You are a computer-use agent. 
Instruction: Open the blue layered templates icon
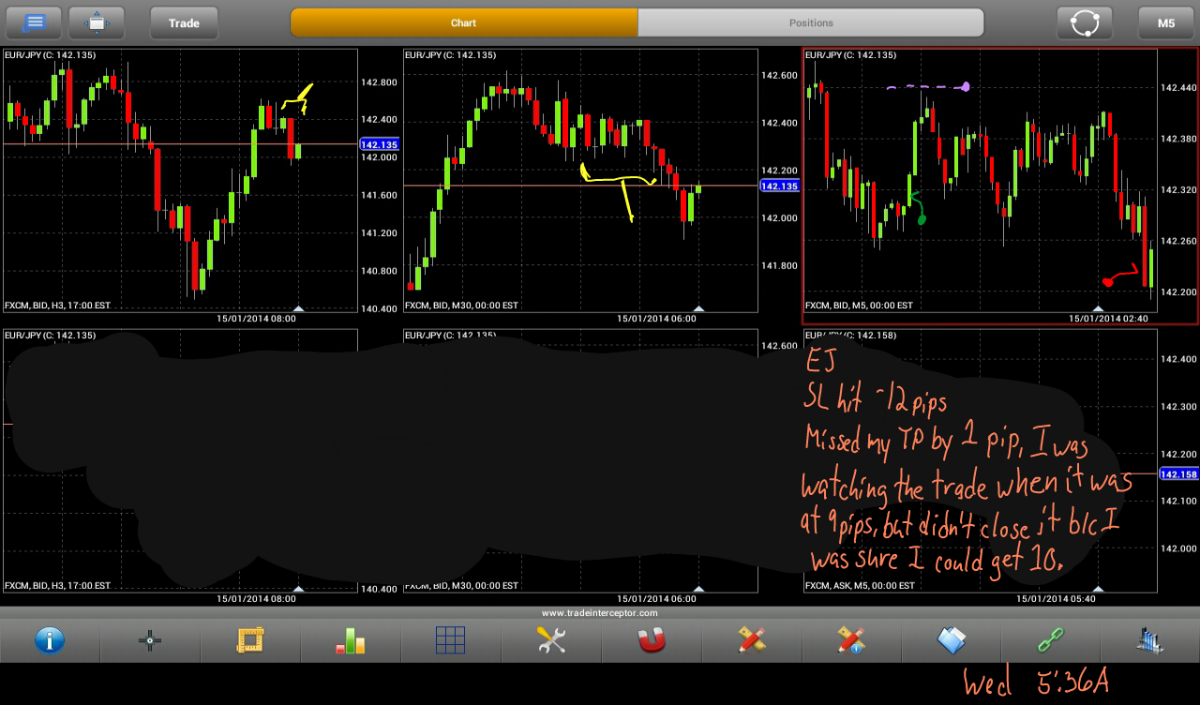(x=951, y=640)
